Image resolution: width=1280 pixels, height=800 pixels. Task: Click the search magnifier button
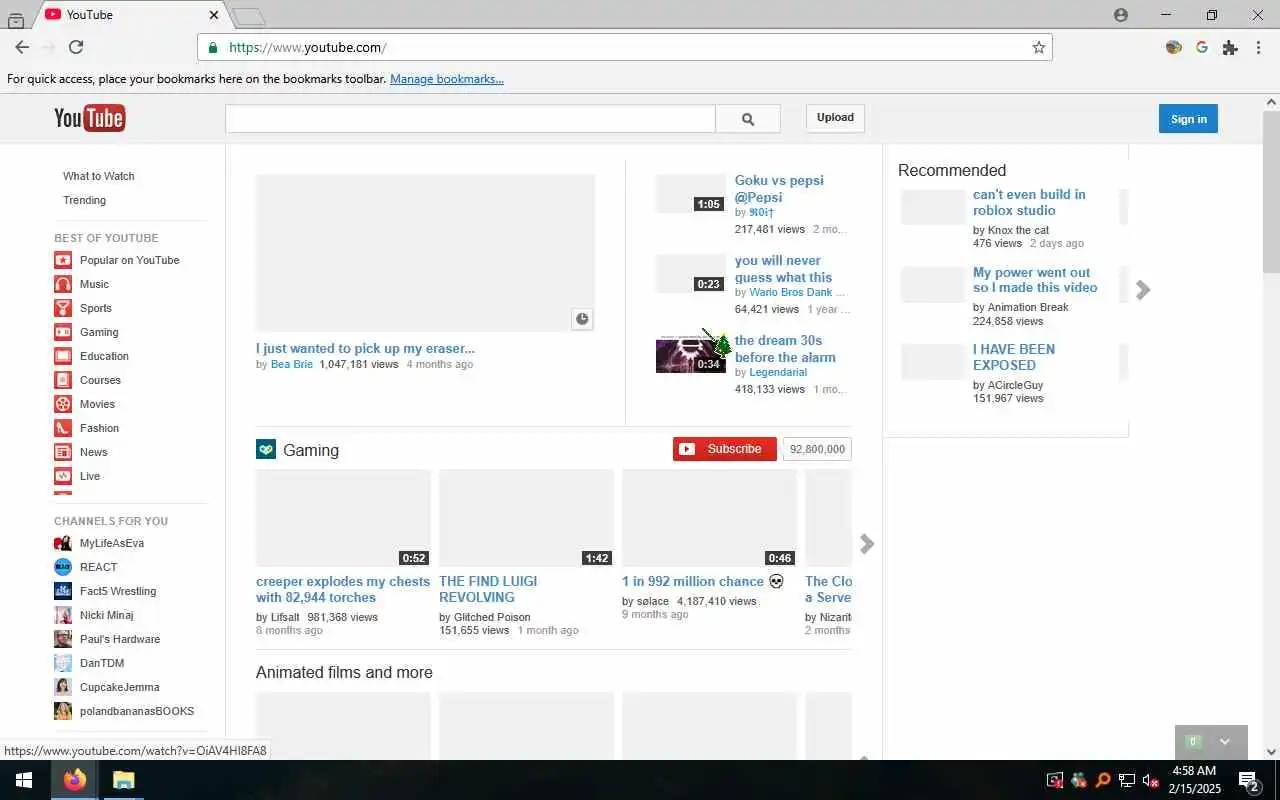747,119
